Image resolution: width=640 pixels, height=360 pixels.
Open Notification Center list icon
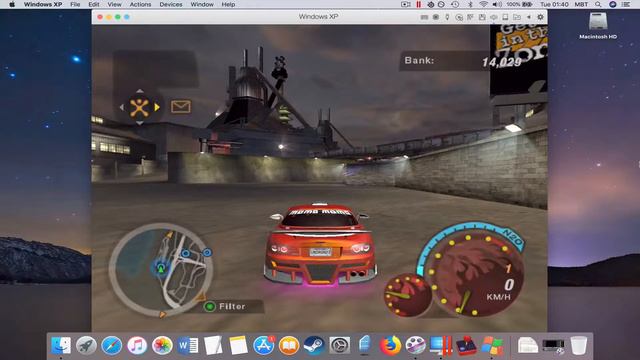tap(627, 4)
